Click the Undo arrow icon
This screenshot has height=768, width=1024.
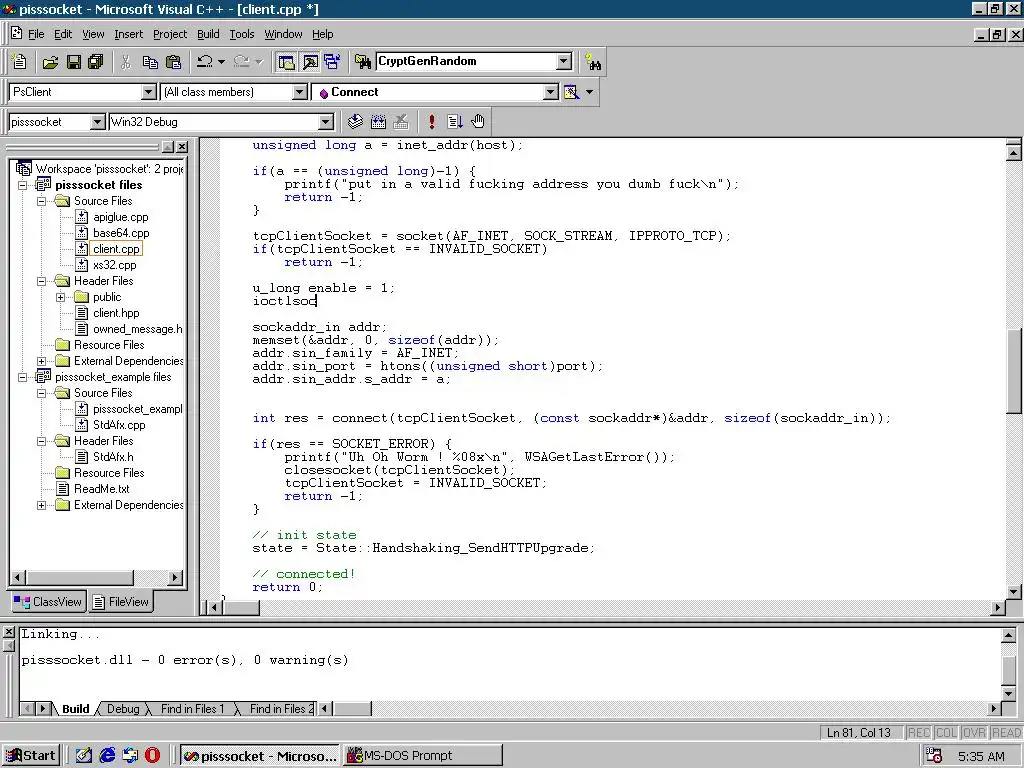[204, 61]
